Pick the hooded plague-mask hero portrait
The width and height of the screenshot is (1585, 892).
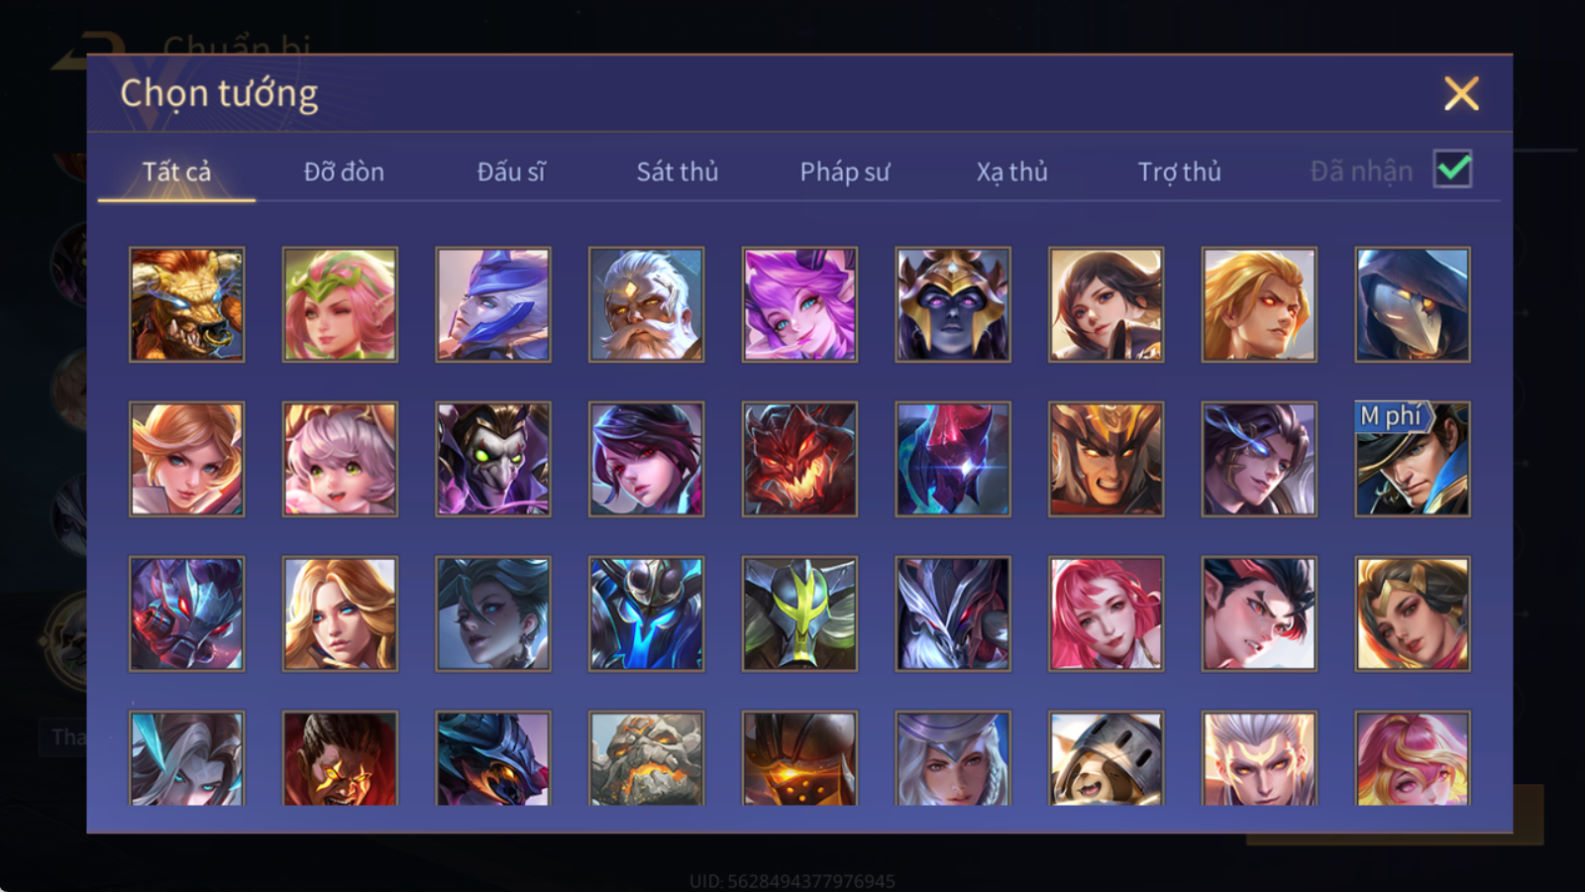click(x=1412, y=305)
